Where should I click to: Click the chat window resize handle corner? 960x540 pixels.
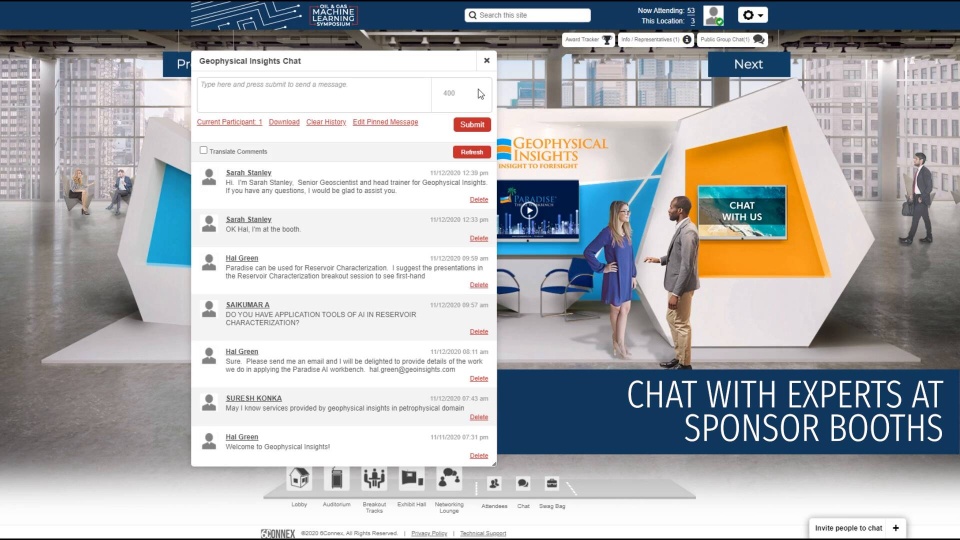pyautogui.click(x=493, y=463)
